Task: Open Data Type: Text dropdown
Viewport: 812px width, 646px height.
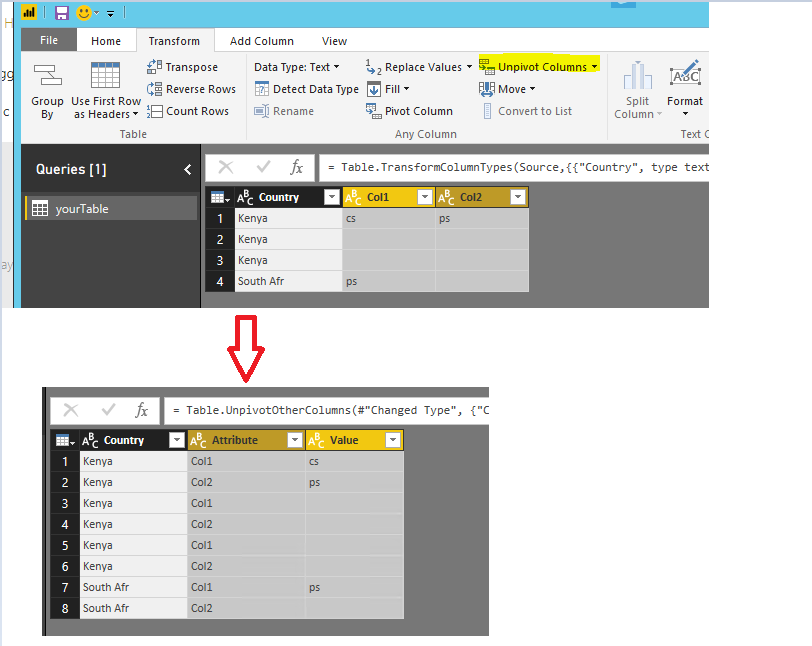Action: pyautogui.click(x=297, y=67)
